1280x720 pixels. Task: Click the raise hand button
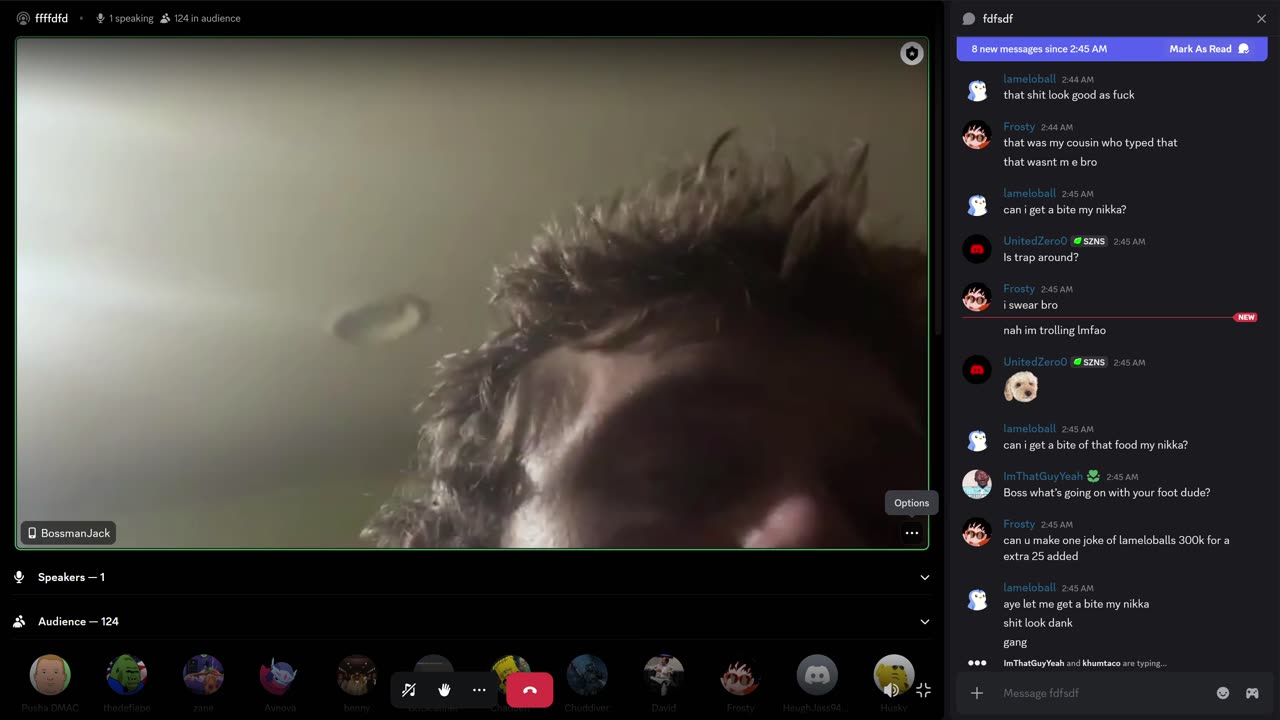(x=444, y=690)
